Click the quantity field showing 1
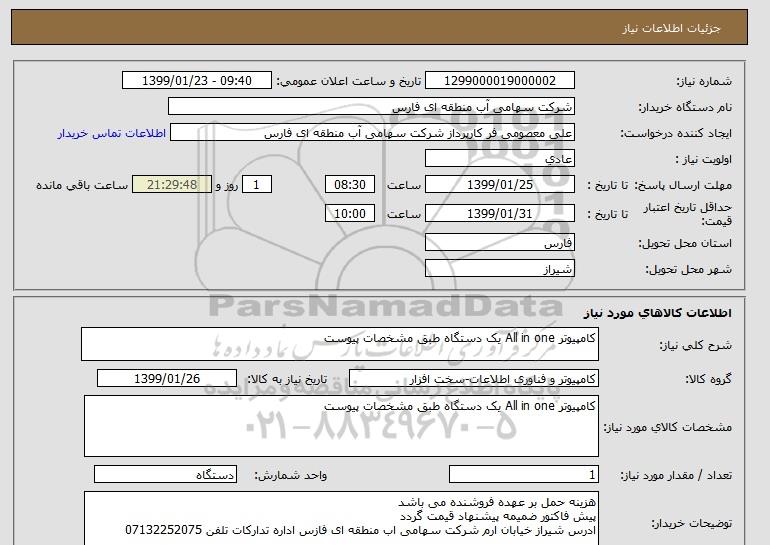Screen dimensions: 770x545 pyautogui.click(x=524, y=474)
